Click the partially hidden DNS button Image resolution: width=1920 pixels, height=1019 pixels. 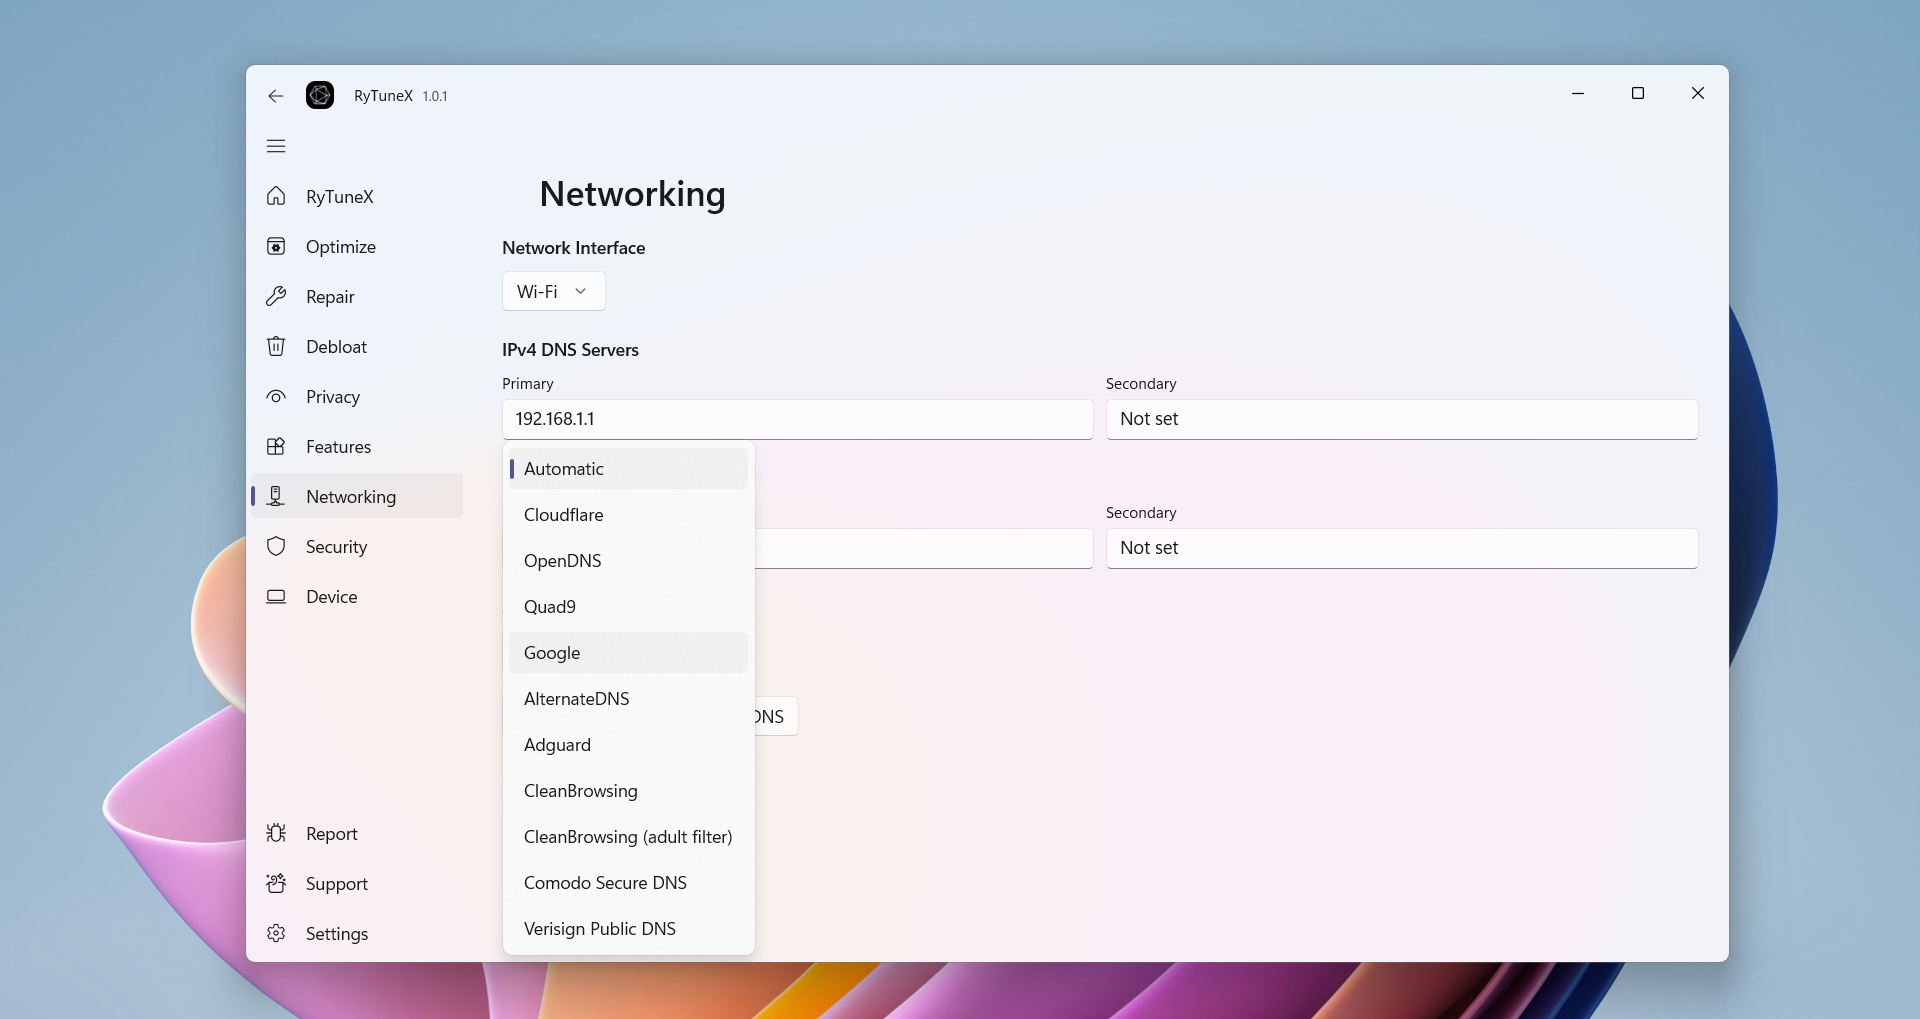[x=776, y=716]
